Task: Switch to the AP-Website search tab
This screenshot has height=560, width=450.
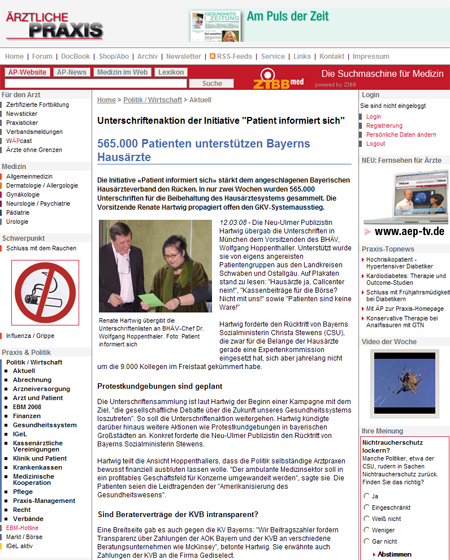Action: 27,72
